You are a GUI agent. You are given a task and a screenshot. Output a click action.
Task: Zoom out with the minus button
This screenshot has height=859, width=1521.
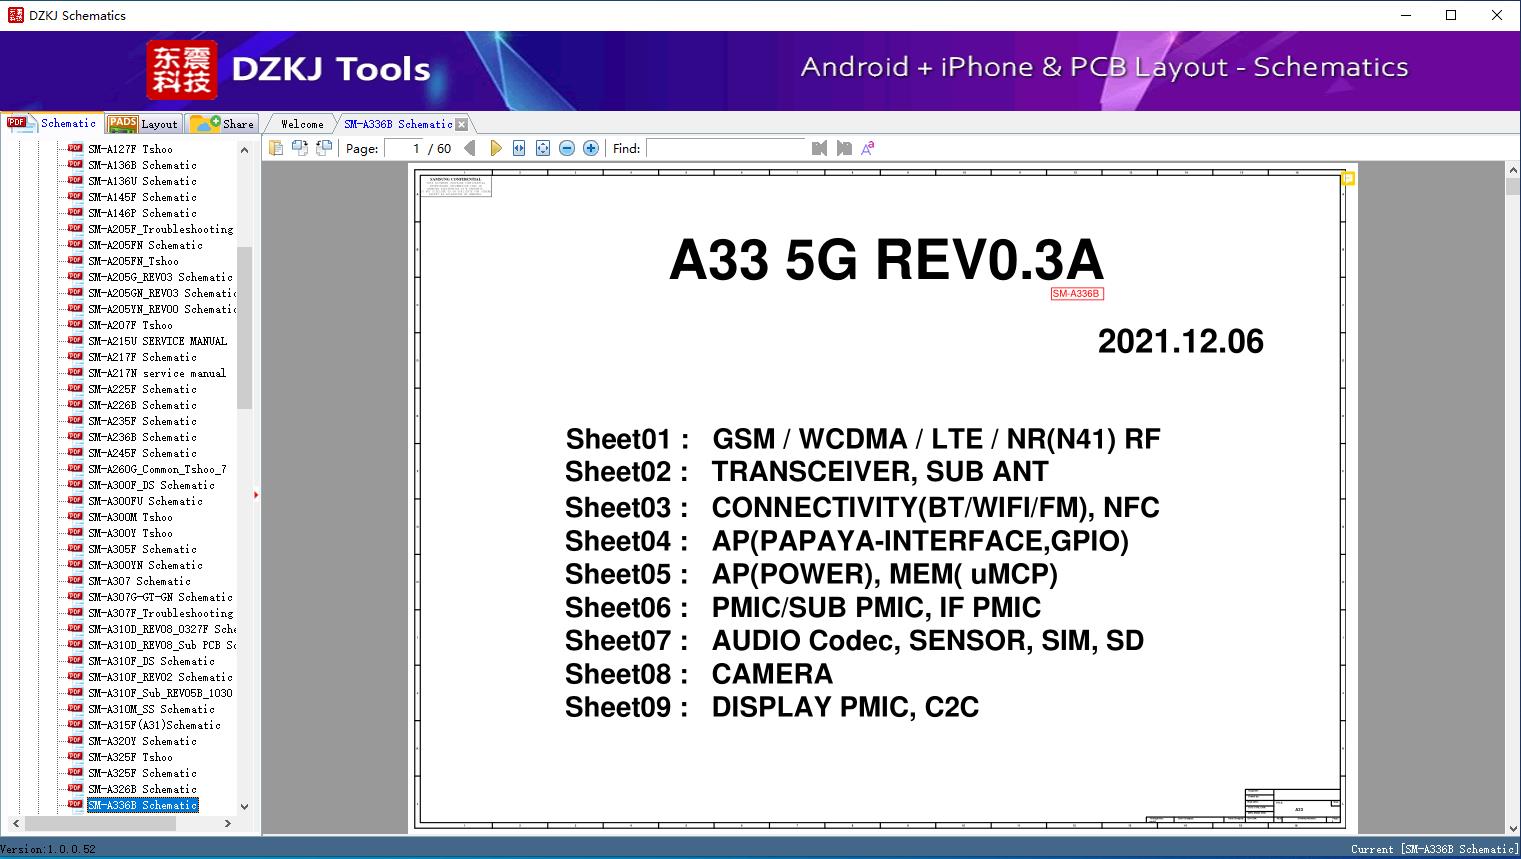(x=567, y=148)
